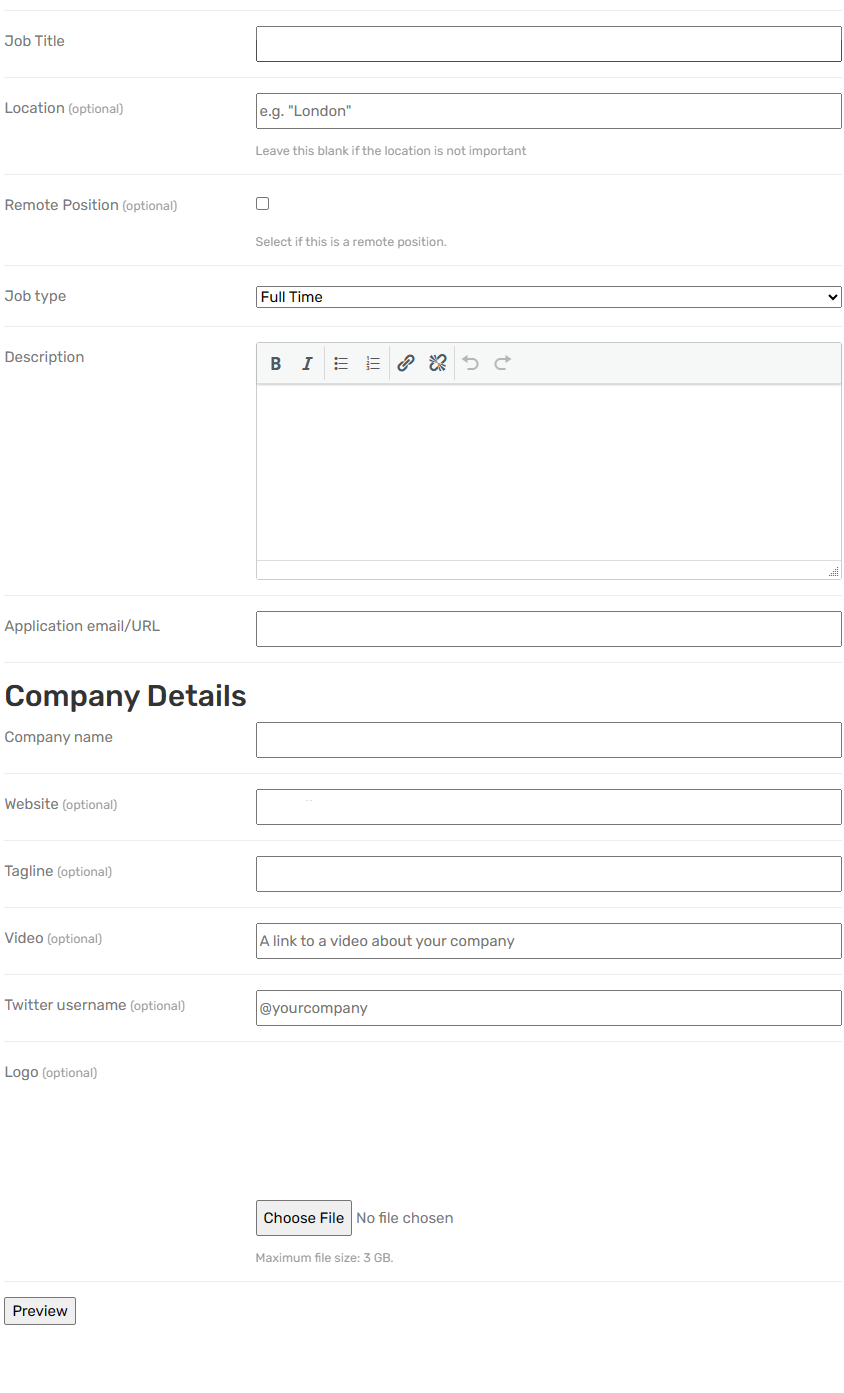Viewport: 844px width, 1393px height.
Task: Click the Video link input field
Action: coord(548,941)
